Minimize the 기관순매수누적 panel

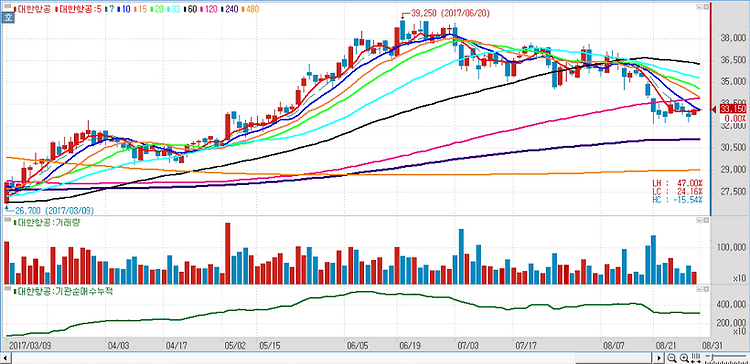pos(698,289)
